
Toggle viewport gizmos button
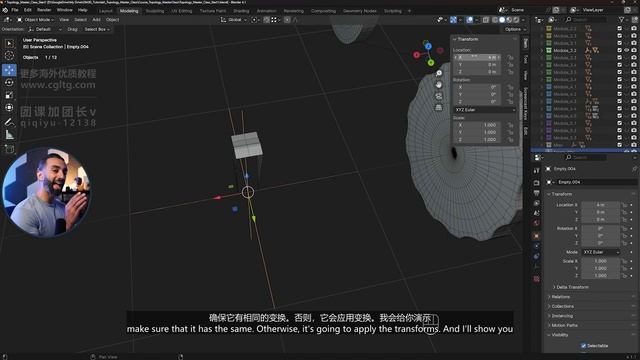point(453,20)
